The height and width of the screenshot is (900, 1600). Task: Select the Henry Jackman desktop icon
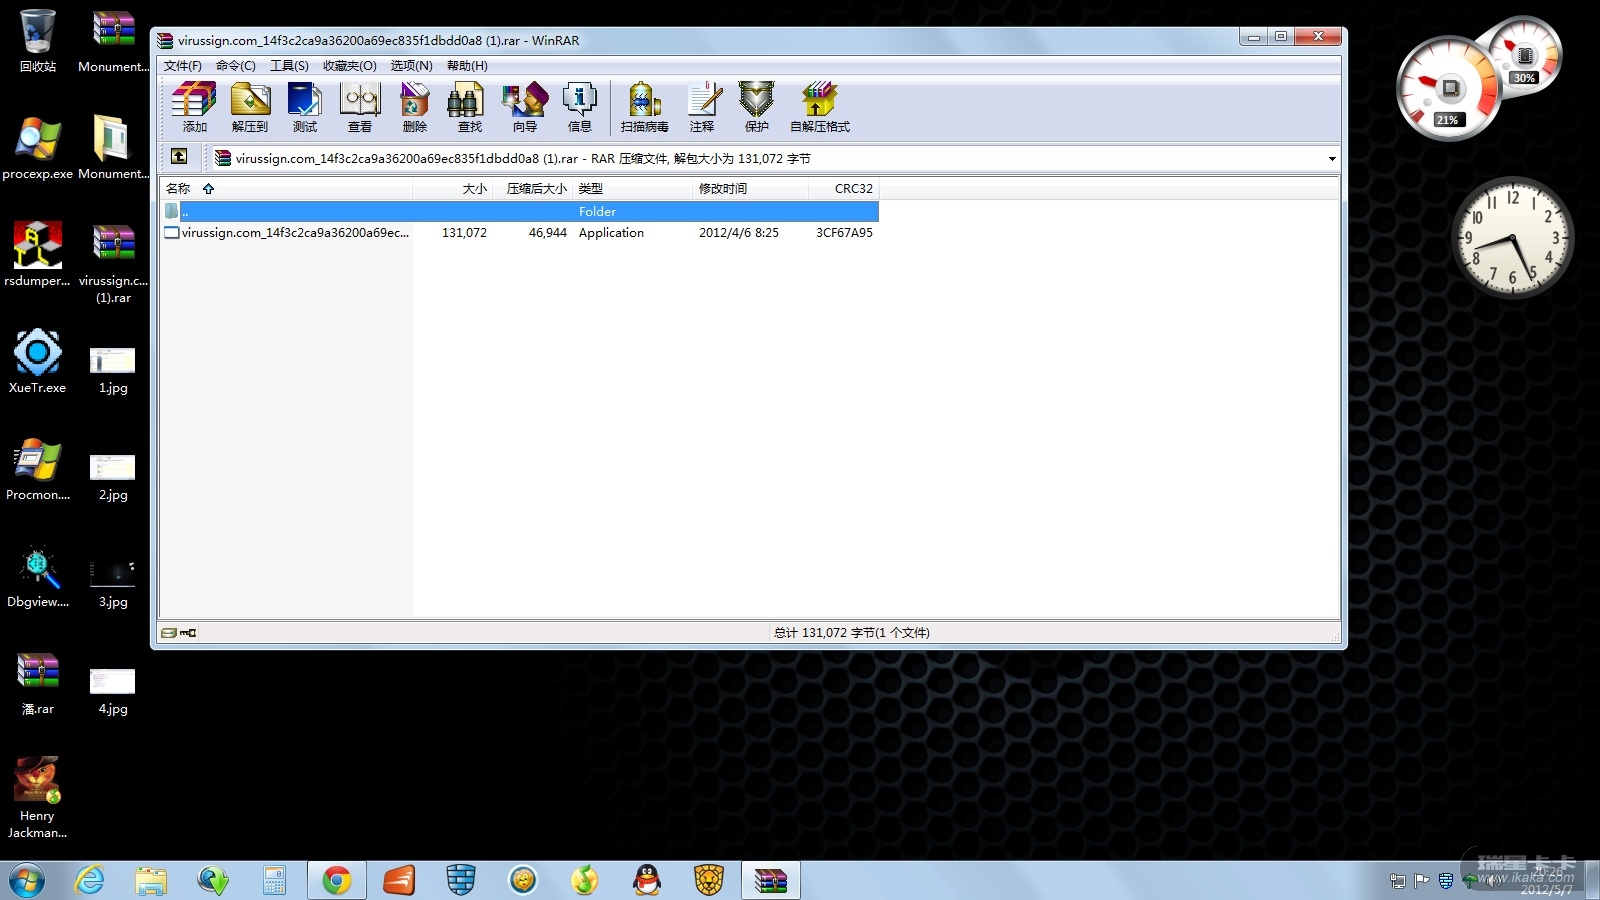coord(38,797)
